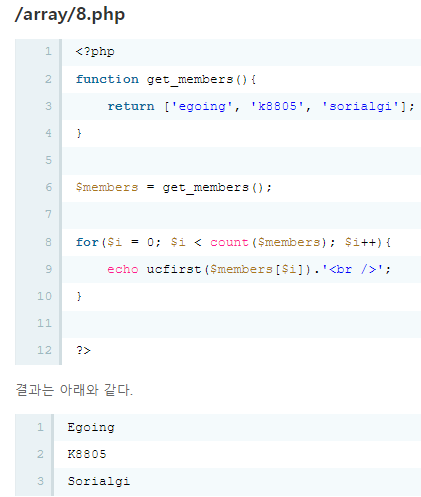Click the 'echo' keyword in line 9
This screenshot has width=421, height=497.
pos(123,269)
